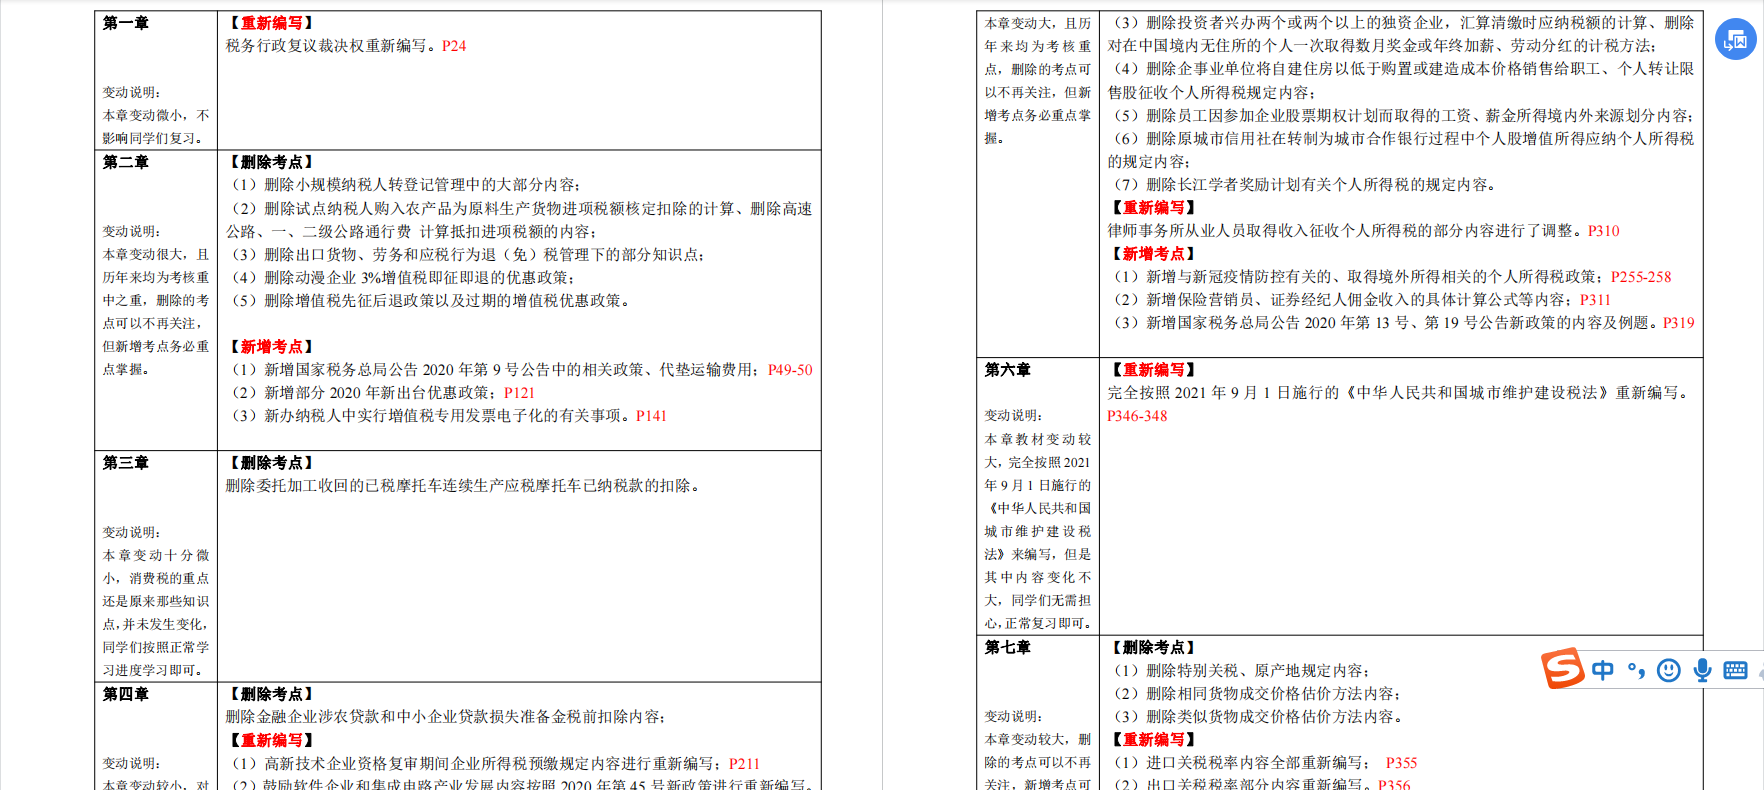Click the P49-50 page reference

tap(790, 370)
